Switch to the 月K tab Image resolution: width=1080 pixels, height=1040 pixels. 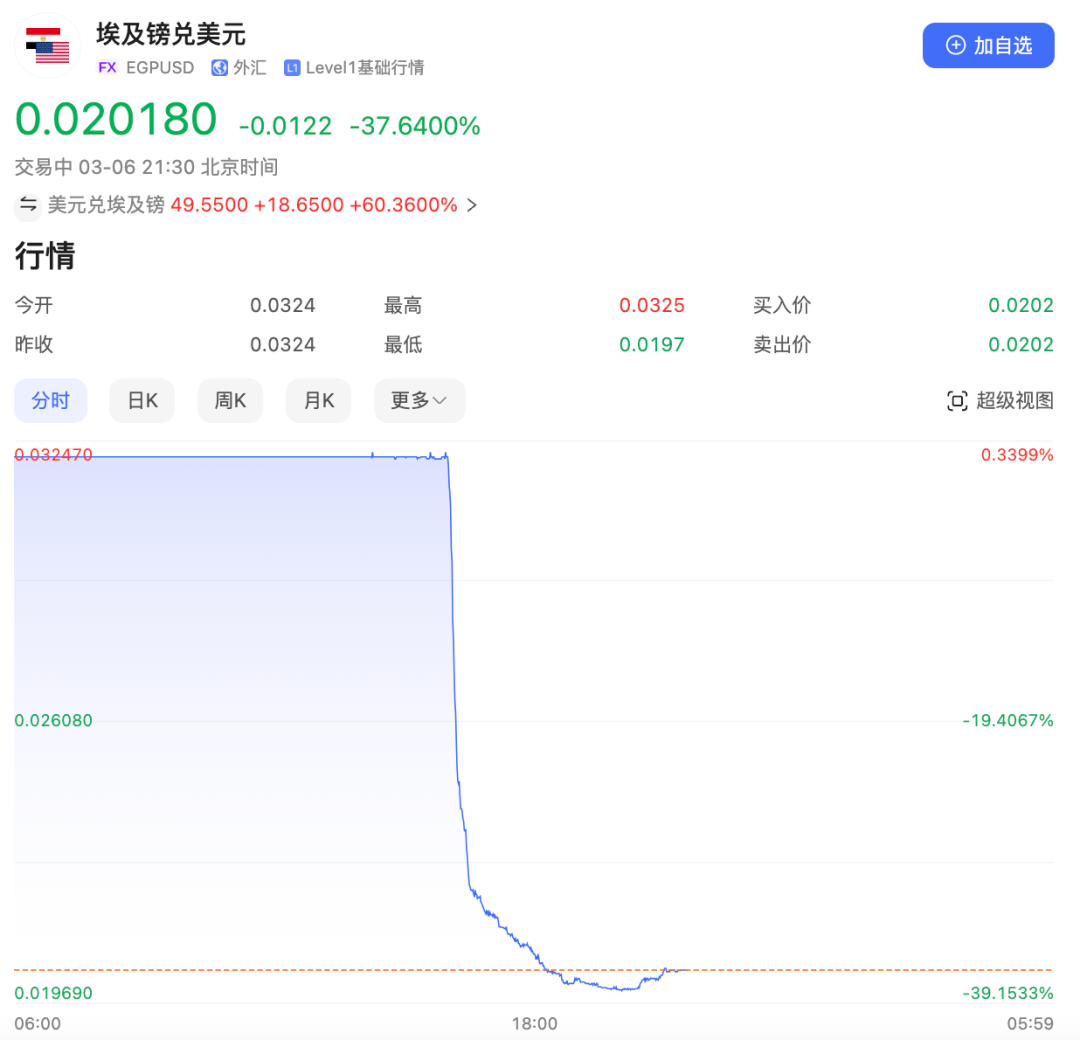(318, 400)
